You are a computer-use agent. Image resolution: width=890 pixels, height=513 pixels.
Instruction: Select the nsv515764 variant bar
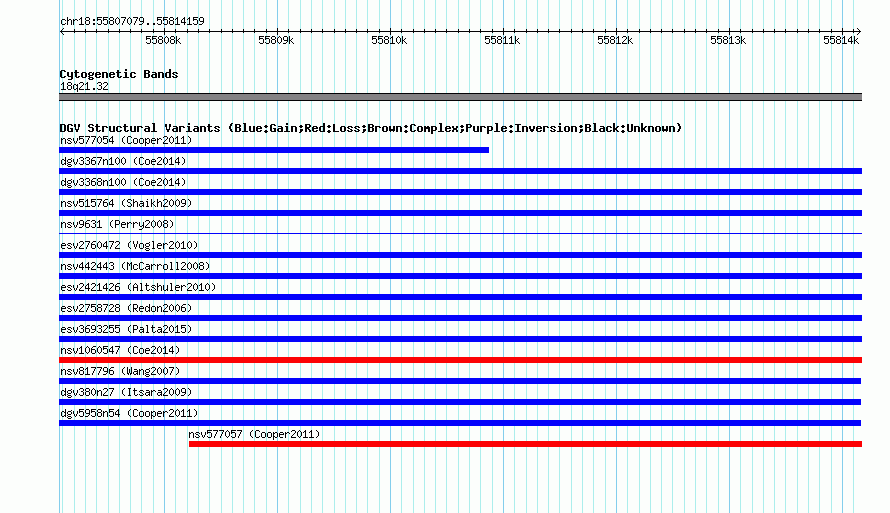pyautogui.click(x=460, y=213)
